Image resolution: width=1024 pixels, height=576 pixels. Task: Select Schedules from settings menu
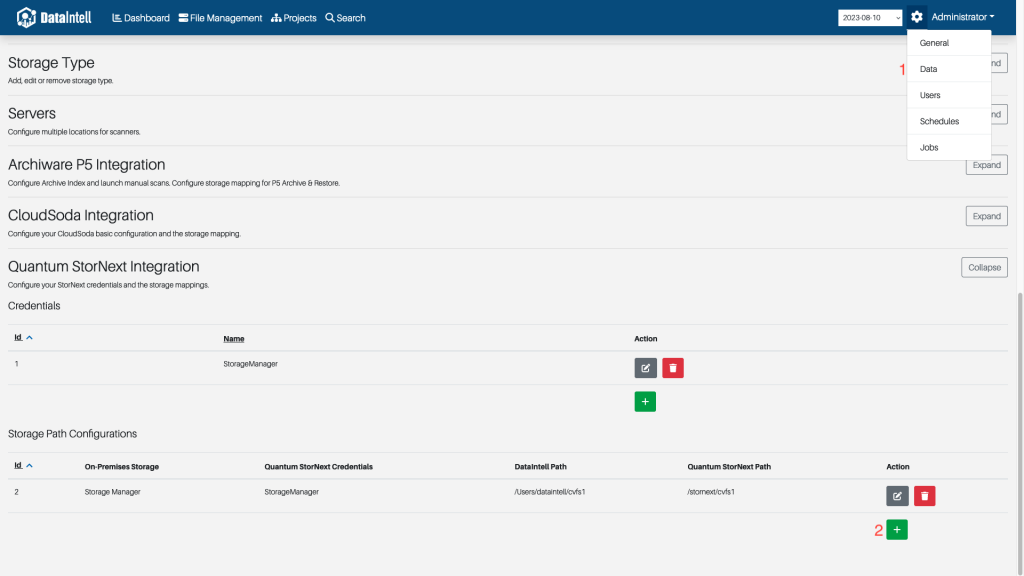[949, 121]
